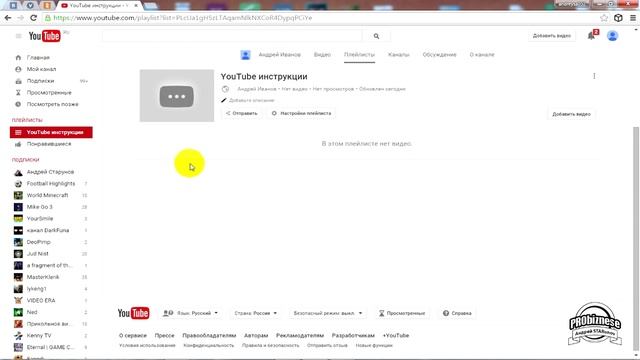
Task: Open the Разработчикам footer link
Action: tap(353, 336)
